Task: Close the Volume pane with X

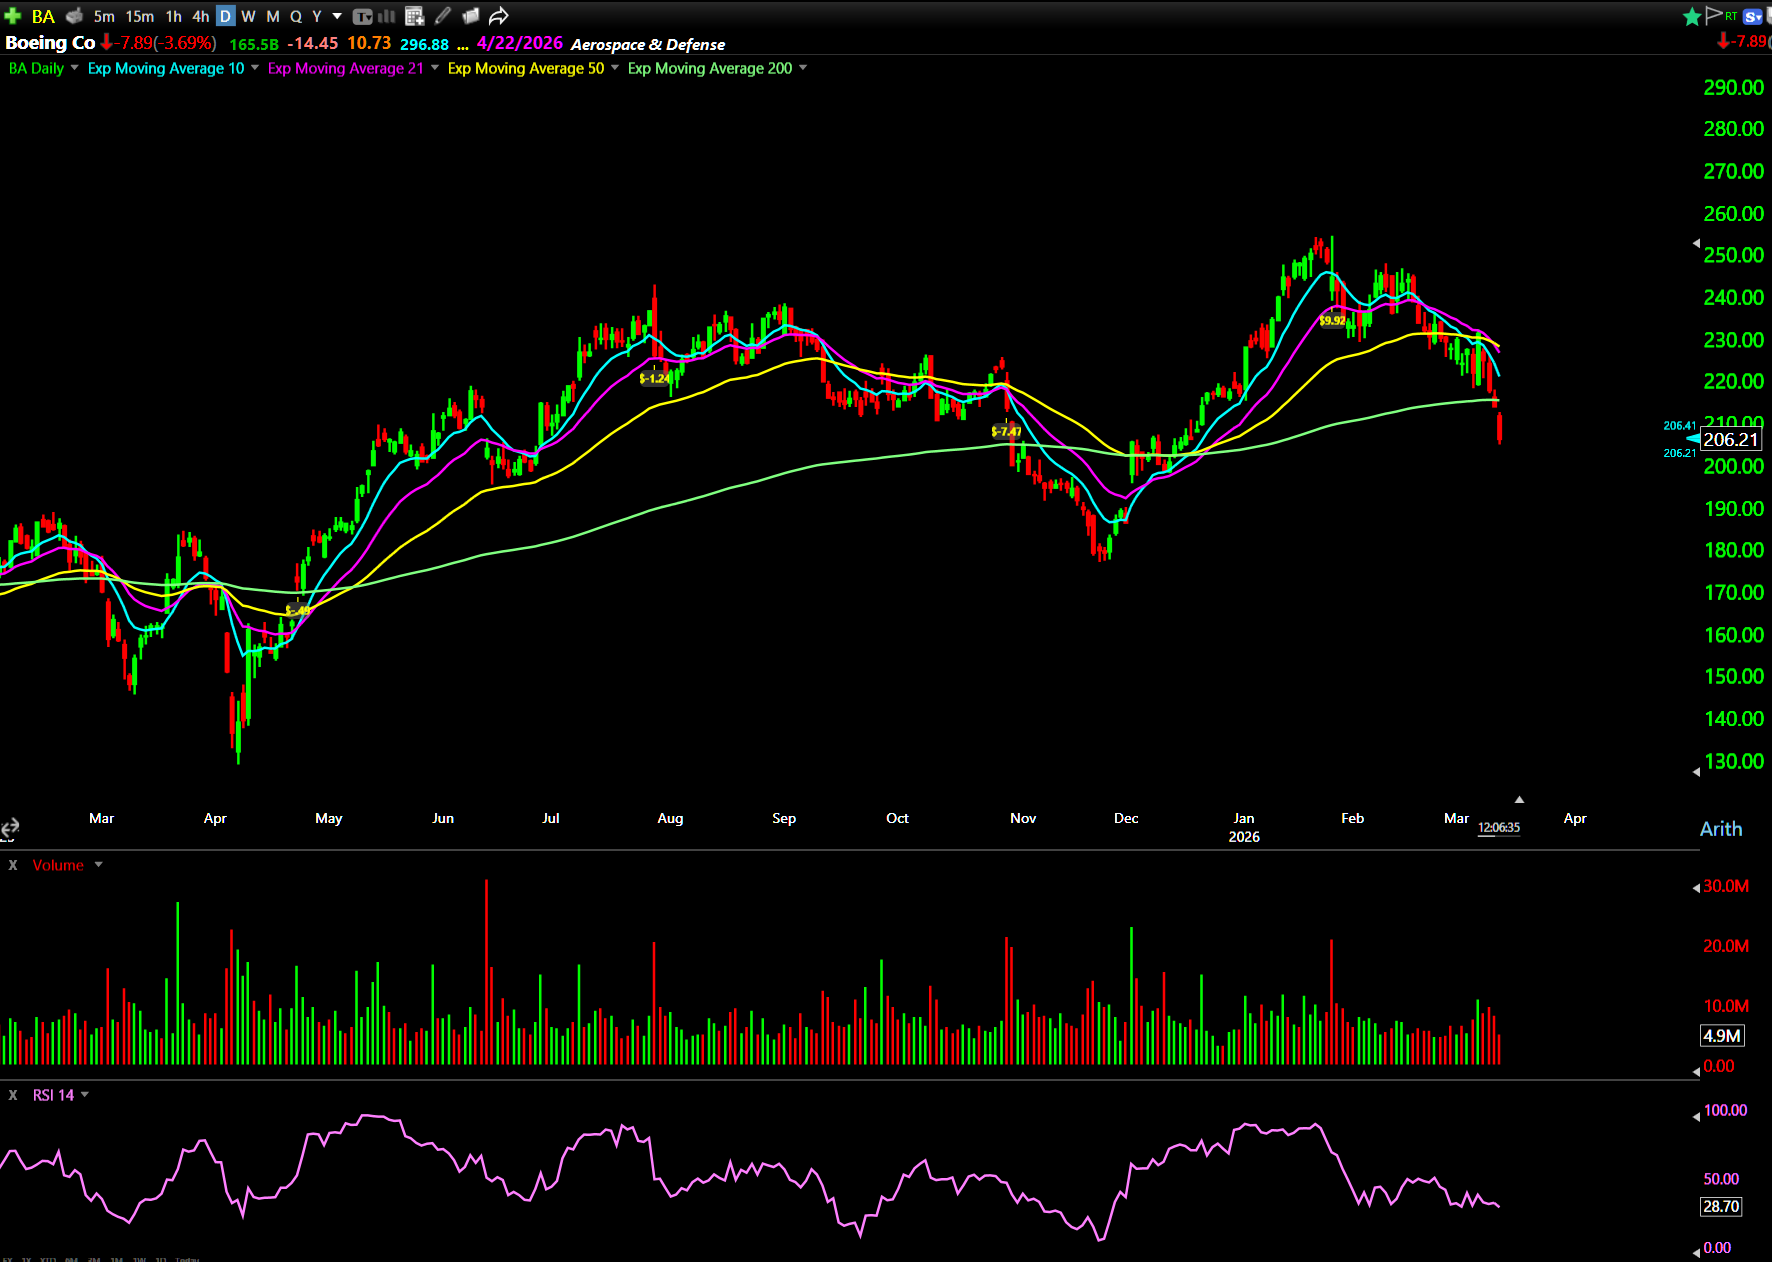Action: click(13, 865)
